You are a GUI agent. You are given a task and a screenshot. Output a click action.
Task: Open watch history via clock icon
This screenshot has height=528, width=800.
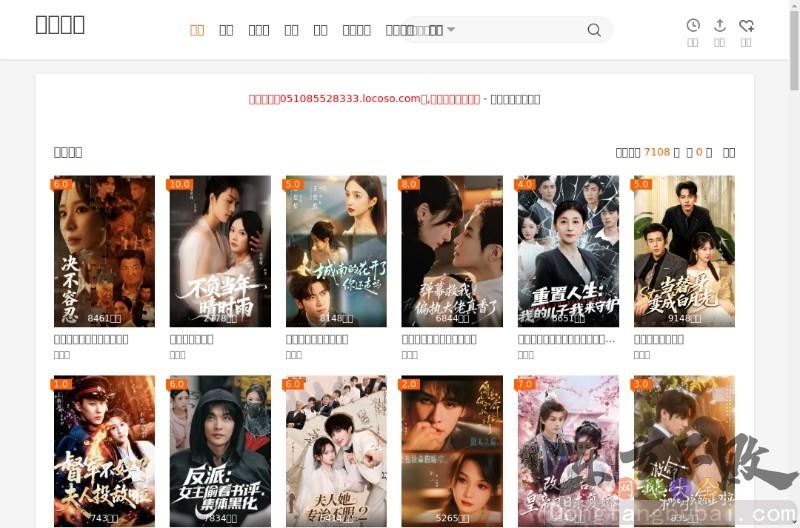pyautogui.click(x=693, y=26)
